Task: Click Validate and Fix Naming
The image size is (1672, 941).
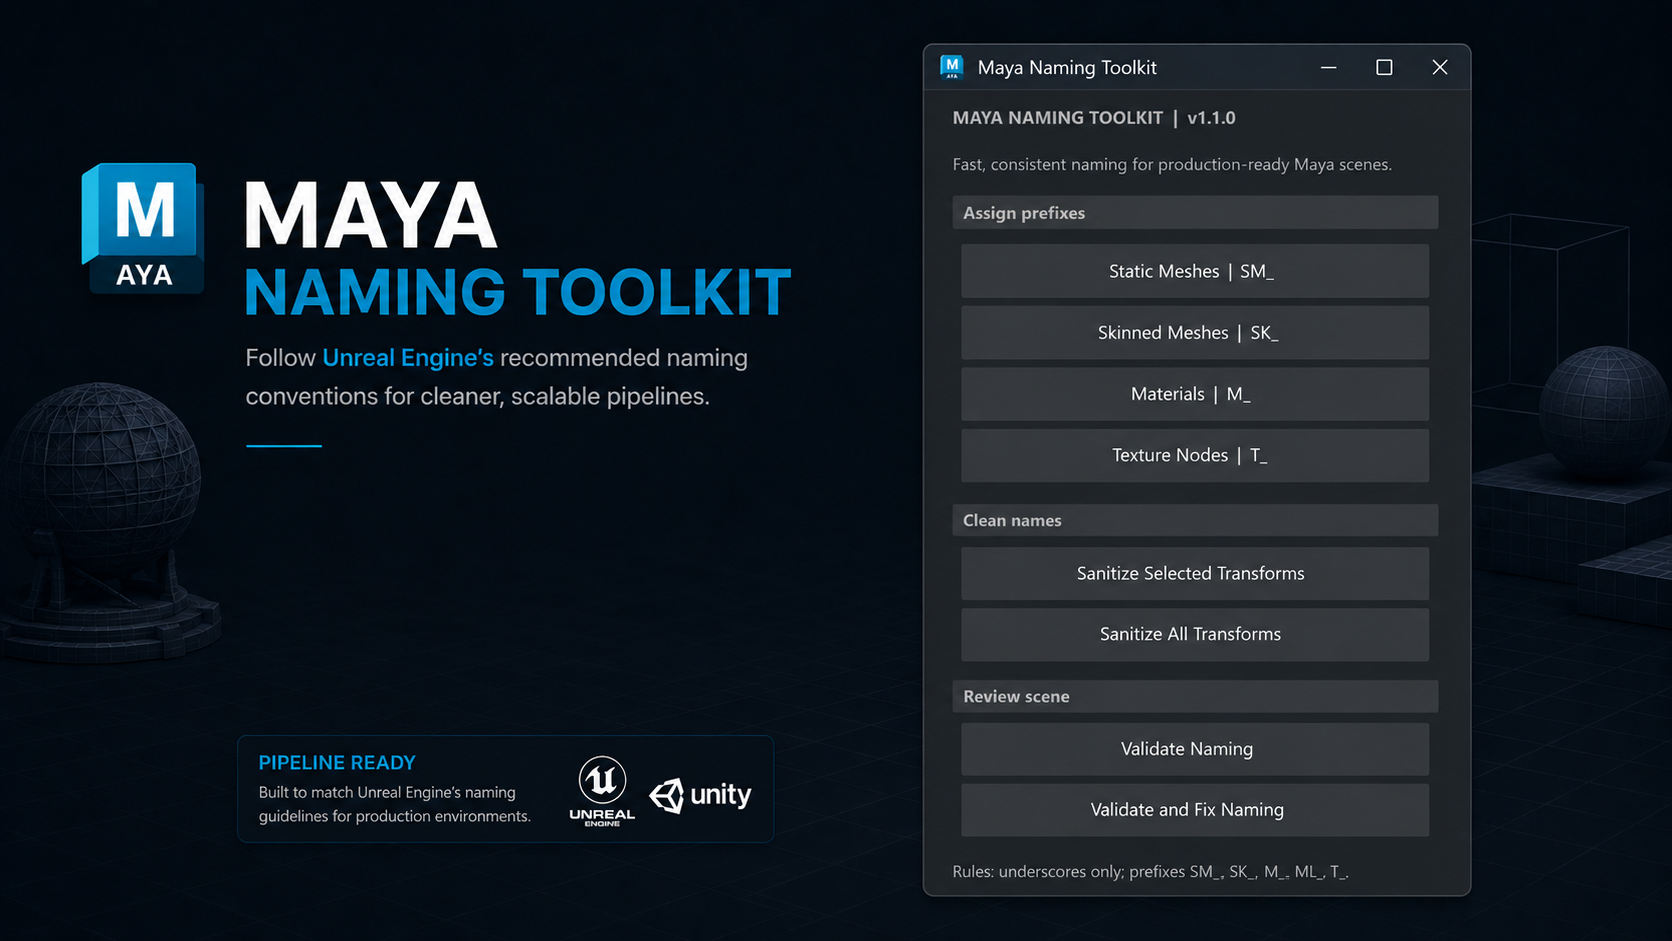Action: coord(1195,810)
